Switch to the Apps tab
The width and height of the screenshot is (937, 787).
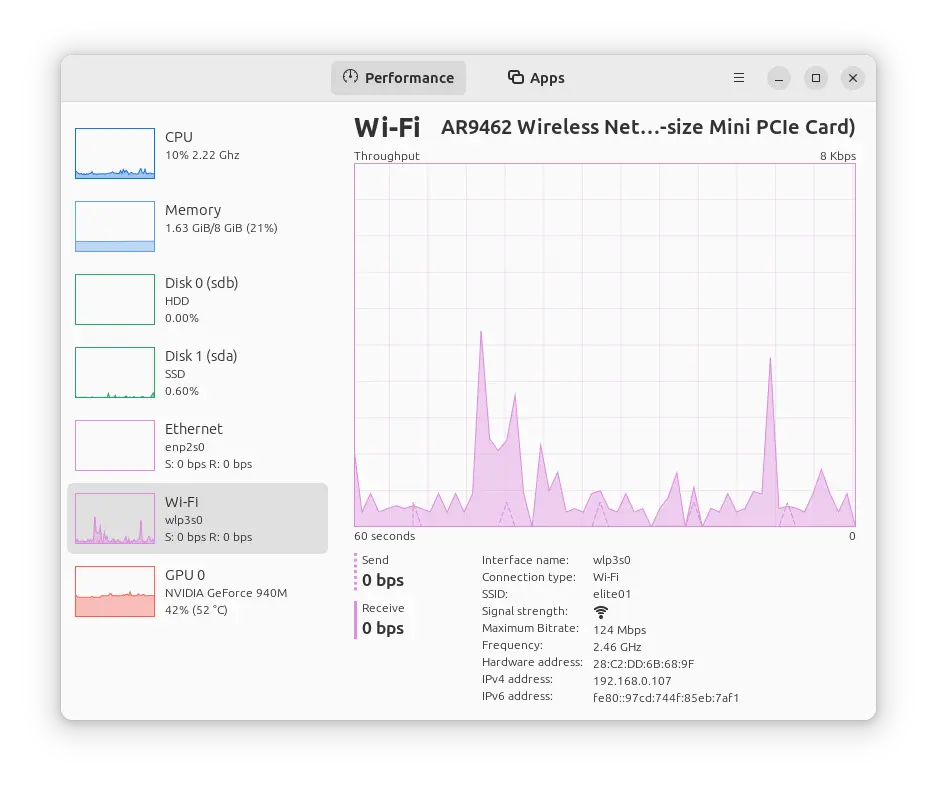(536, 78)
